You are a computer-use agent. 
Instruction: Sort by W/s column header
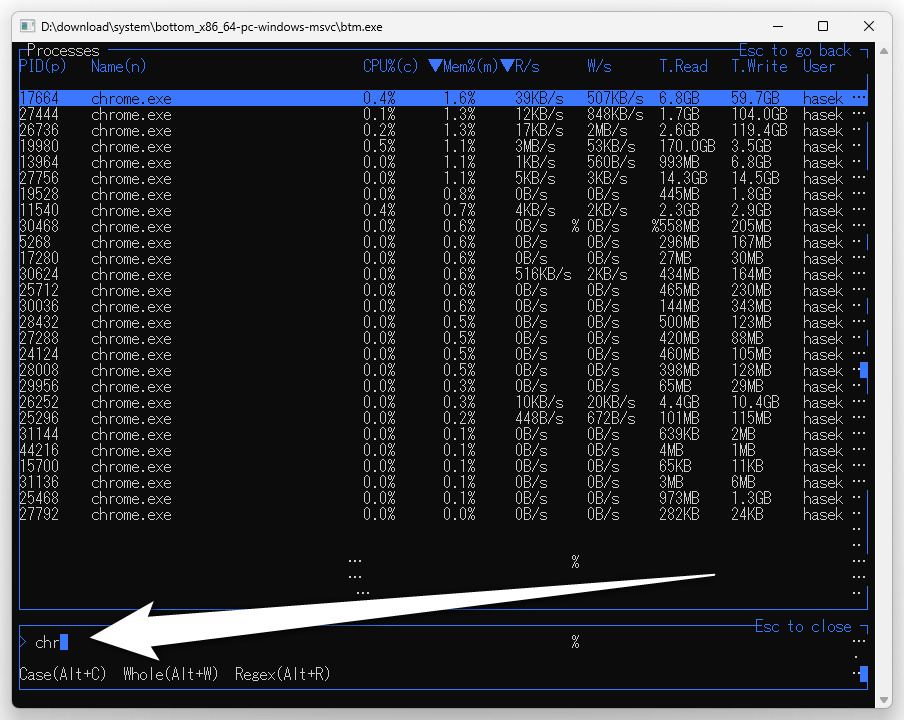[599, 66]
